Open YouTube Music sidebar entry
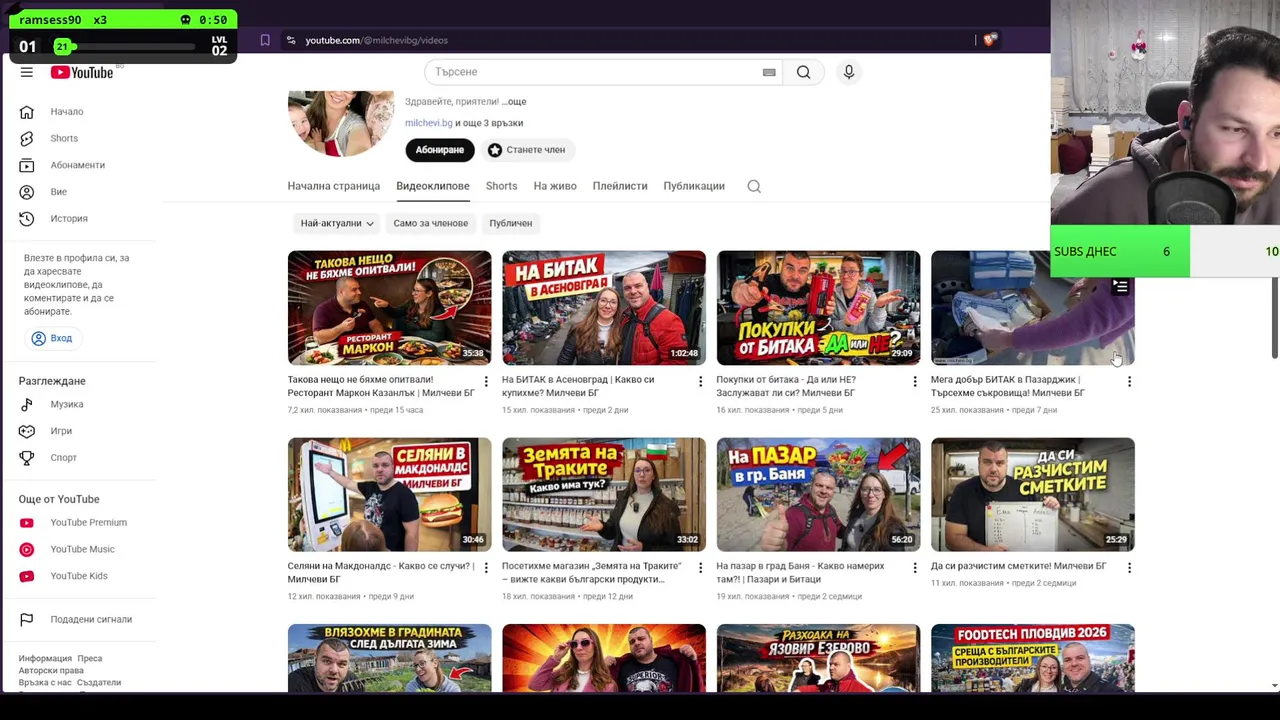 point(83,549)
